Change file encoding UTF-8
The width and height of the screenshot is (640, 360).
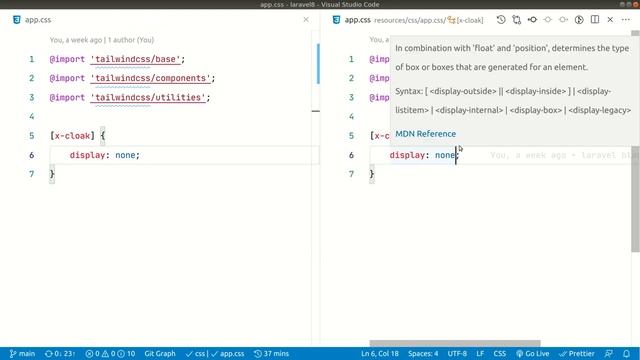[457, 353]
